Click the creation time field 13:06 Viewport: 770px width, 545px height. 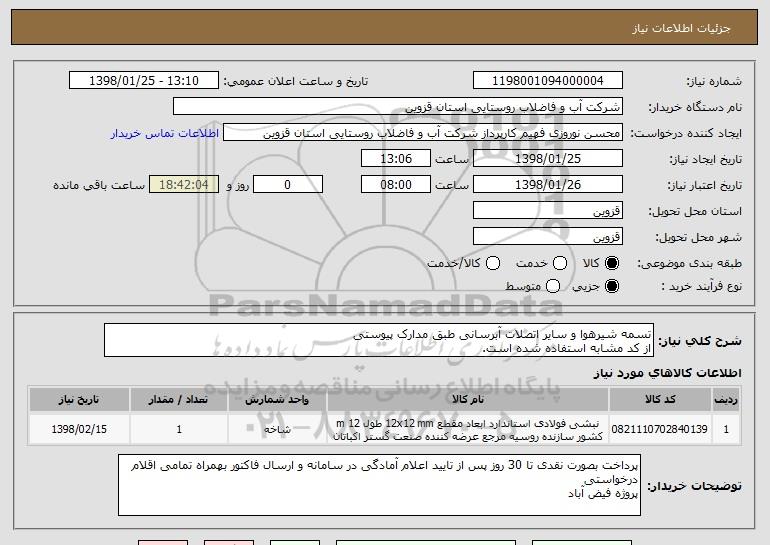(x=396, y=159)
